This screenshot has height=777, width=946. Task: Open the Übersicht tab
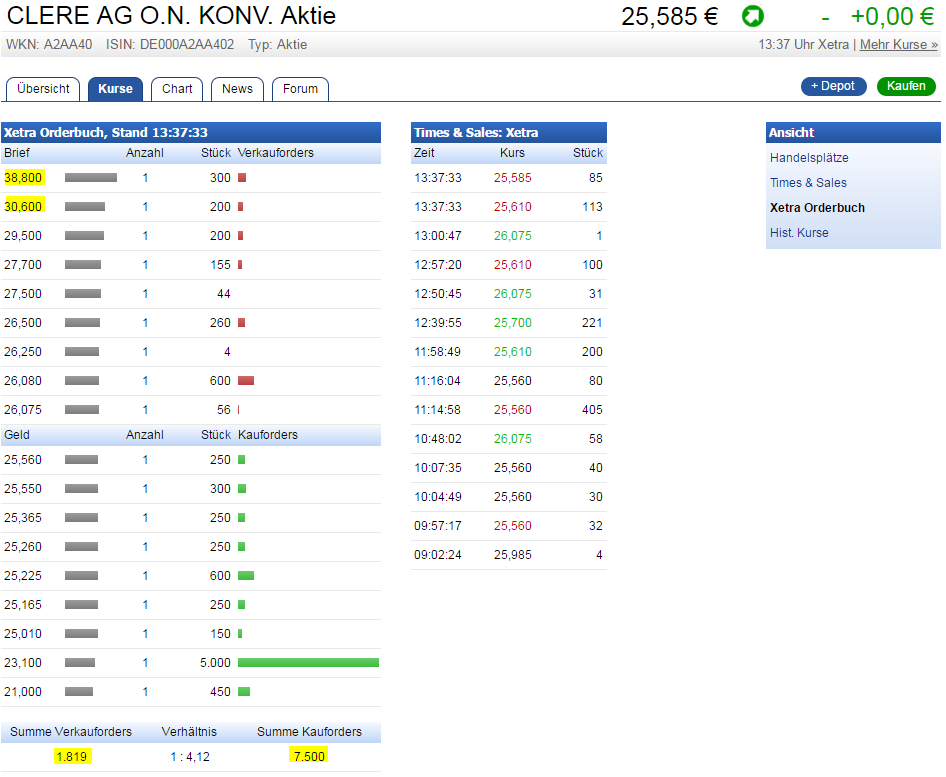43,89
